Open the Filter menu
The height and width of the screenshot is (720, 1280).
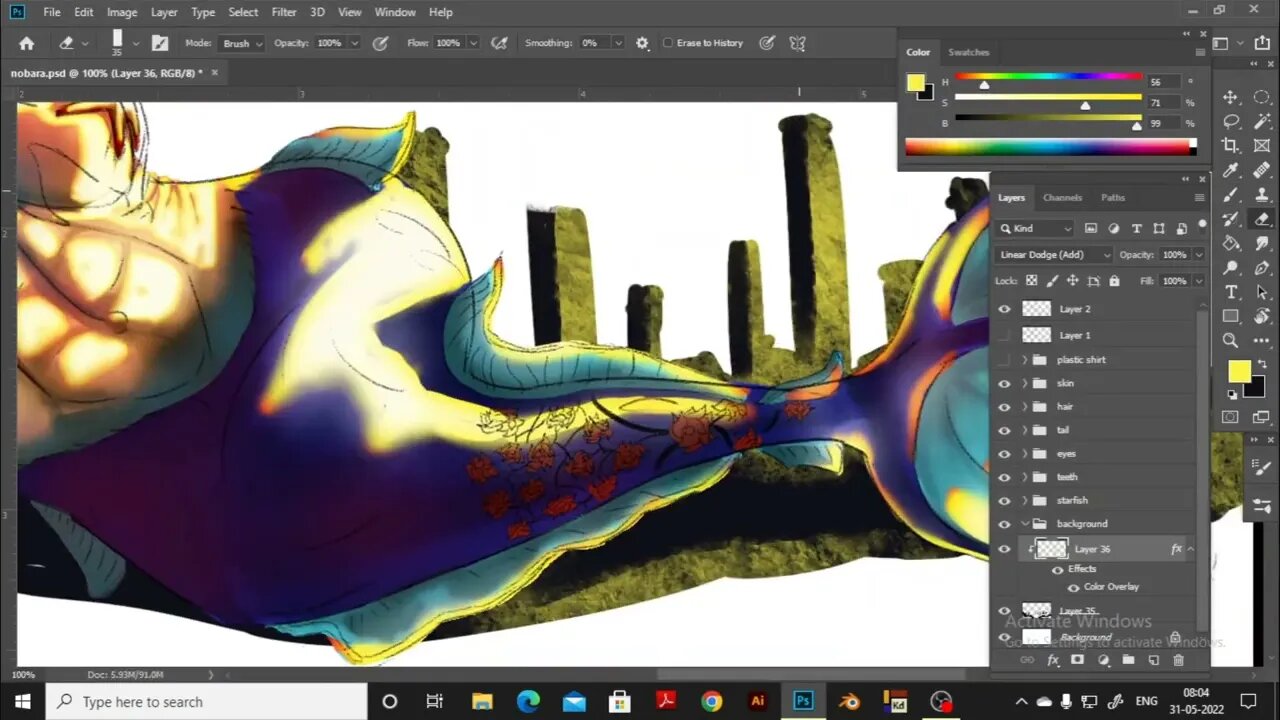(x=284, y=12)
